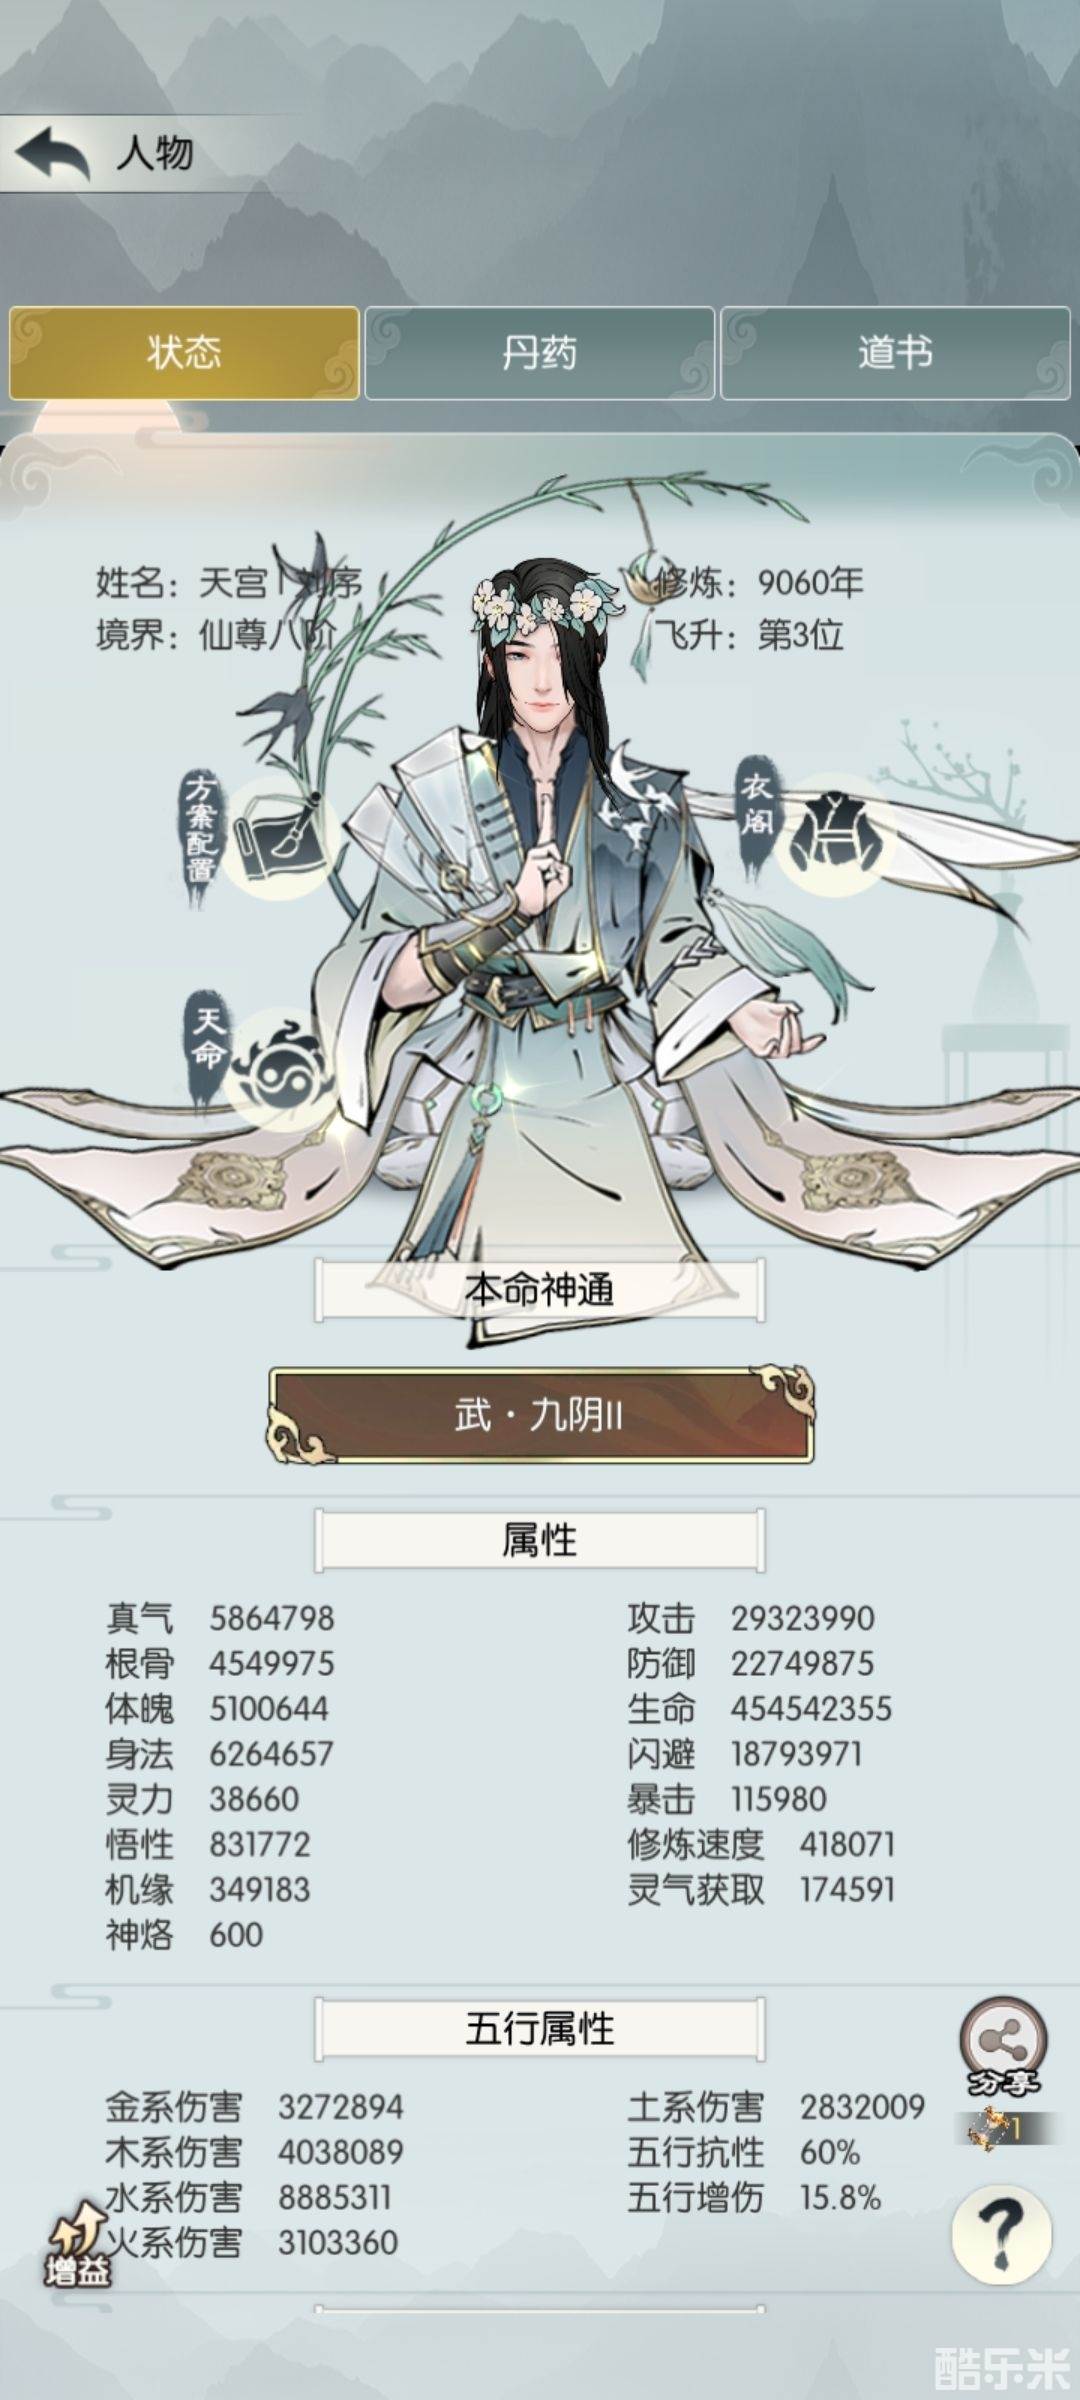The width and height of the screenshot is (1080, 2400).
Task: Open the 衣阁 wardrobe icon
Action: click(x=836, y=832)
